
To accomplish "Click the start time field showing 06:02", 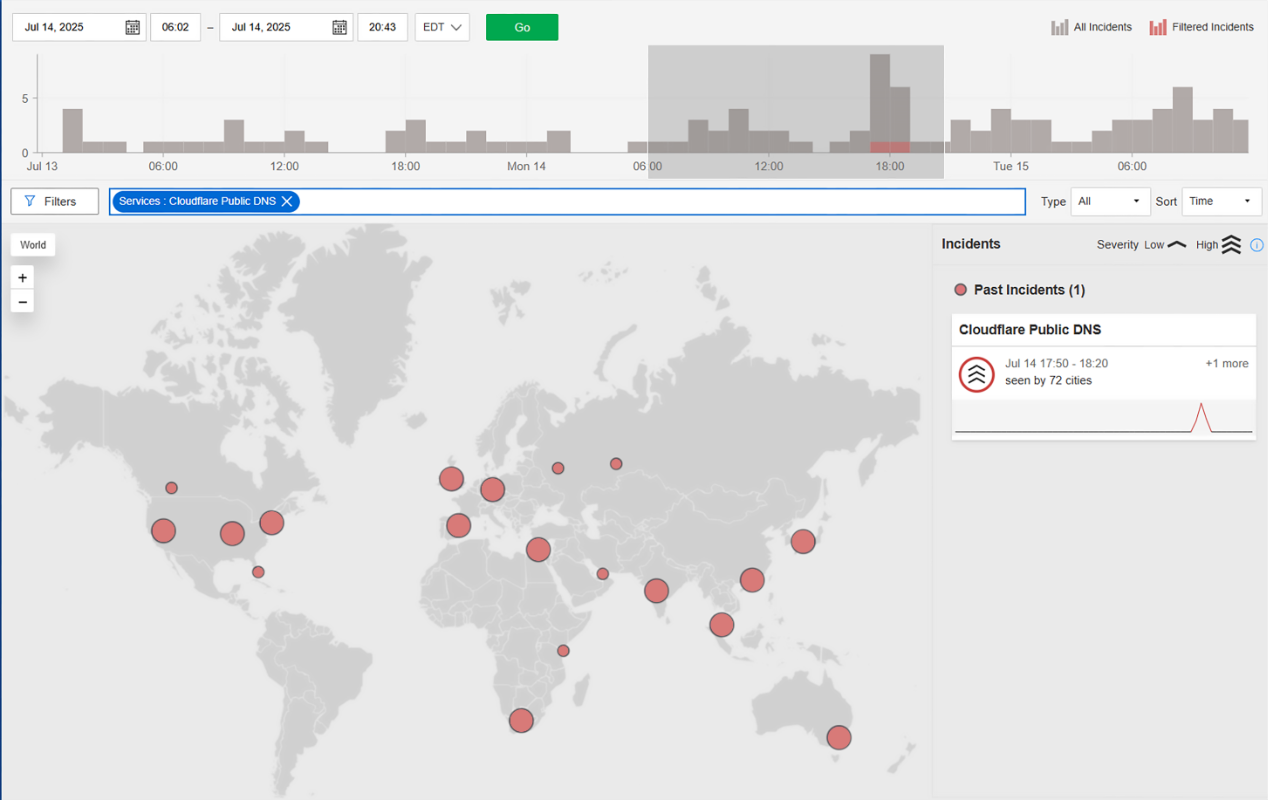I will pyautogui.click(x=175, y=28).
